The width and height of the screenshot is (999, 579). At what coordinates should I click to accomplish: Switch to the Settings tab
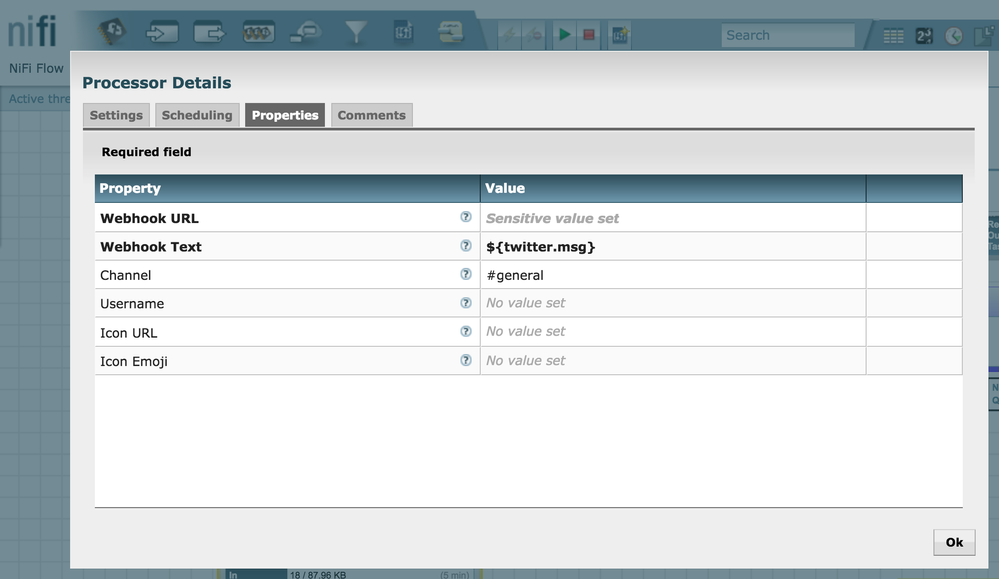click(x=116, y=115)
